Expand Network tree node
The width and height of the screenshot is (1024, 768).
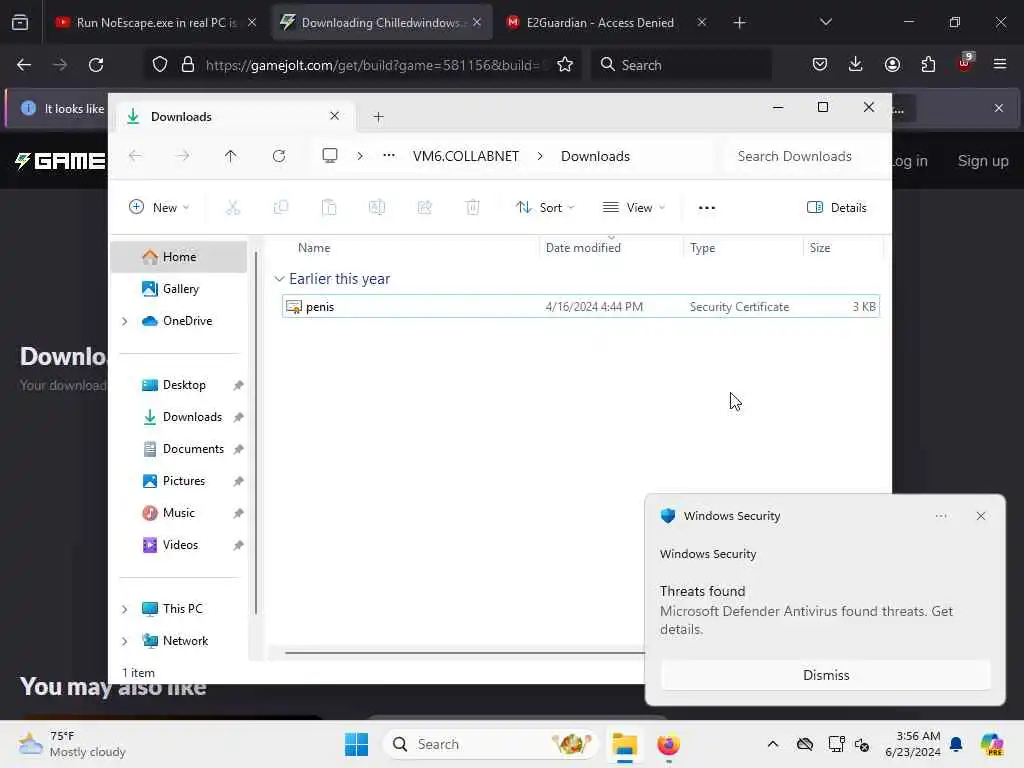pyautogui.click(x=125, y=641)
